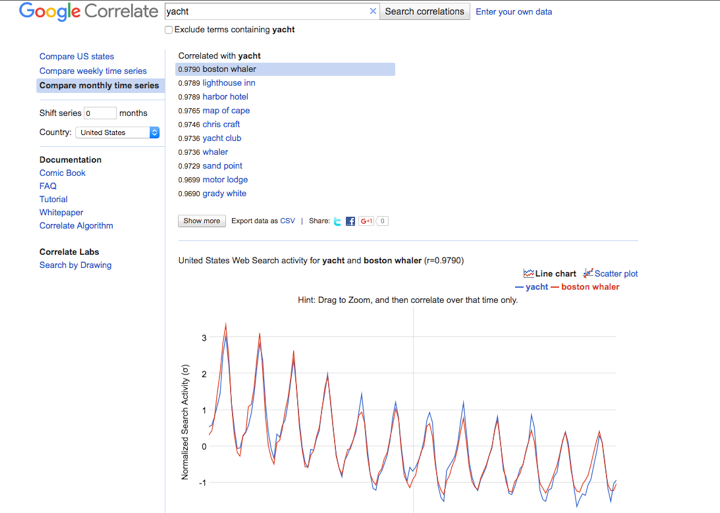Click the Twitter share icon
720x513 pixels.
pos(338,221)
